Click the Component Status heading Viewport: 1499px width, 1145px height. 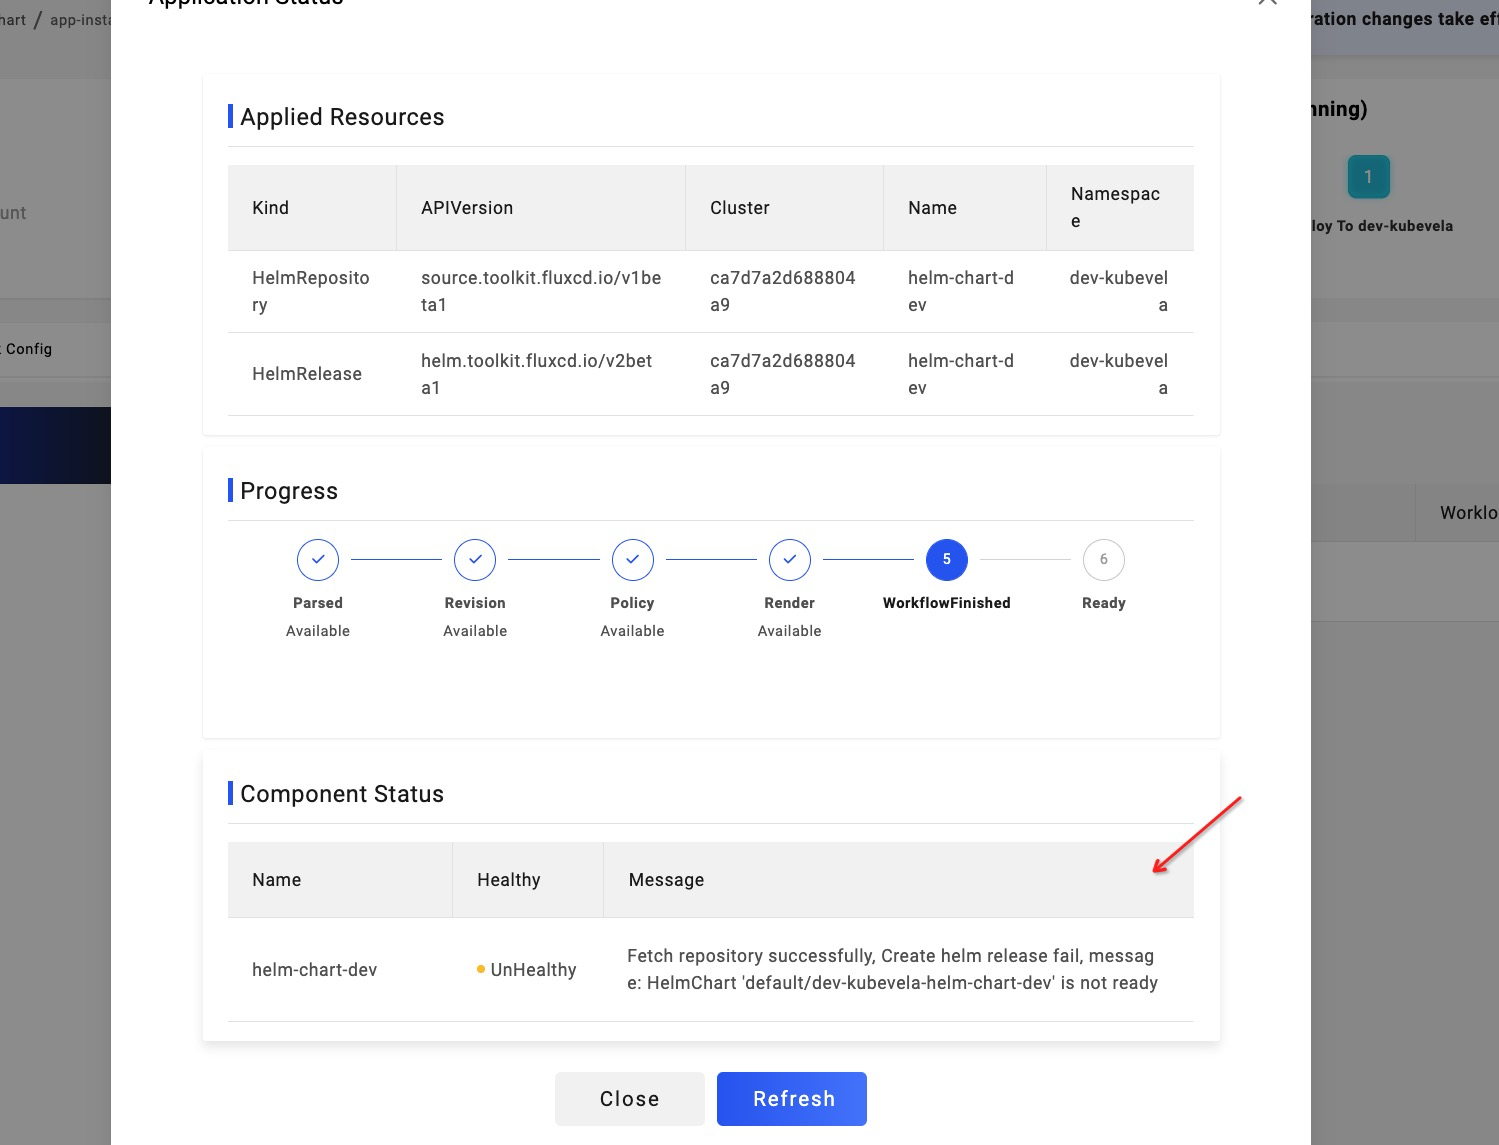click(342, 794)
